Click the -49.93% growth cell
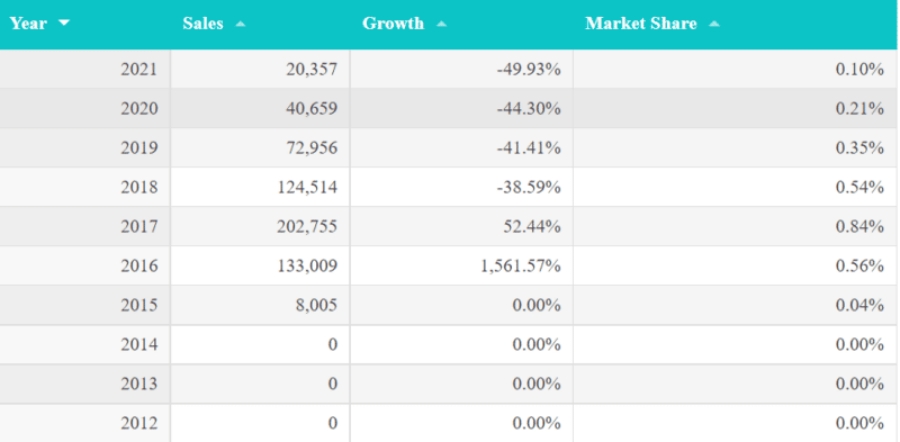The image size is (900, 442). coord(528,69)
